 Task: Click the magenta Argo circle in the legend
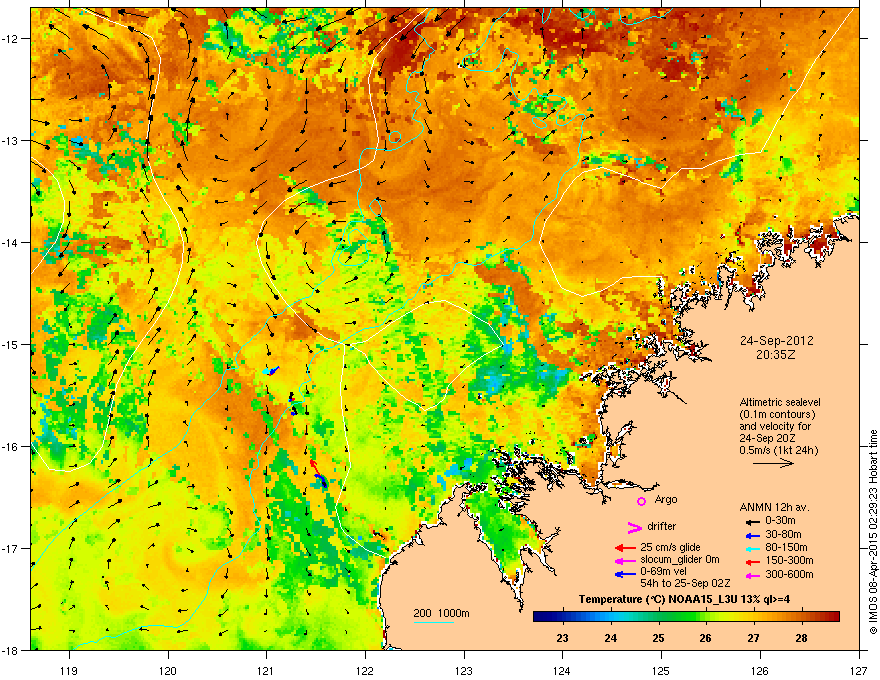pyautogui.click(x=641, y=502)
